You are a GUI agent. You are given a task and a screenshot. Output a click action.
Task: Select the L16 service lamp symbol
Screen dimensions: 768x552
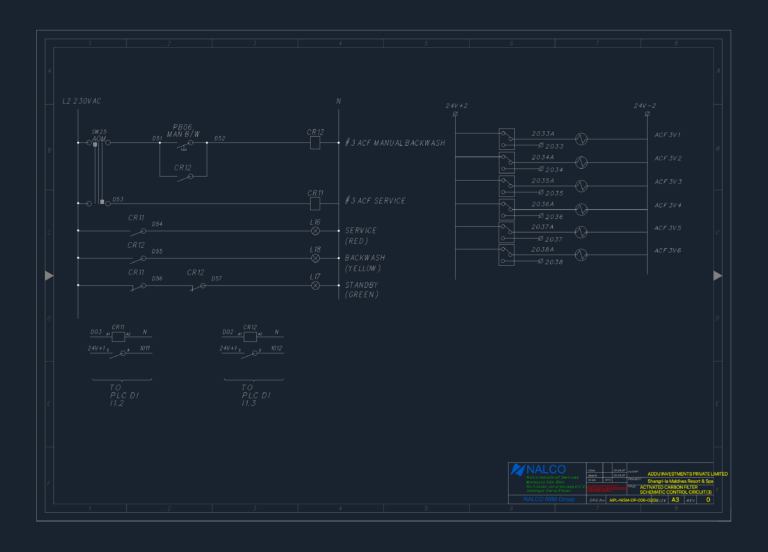pyautogui.click(x=315, y=231)
